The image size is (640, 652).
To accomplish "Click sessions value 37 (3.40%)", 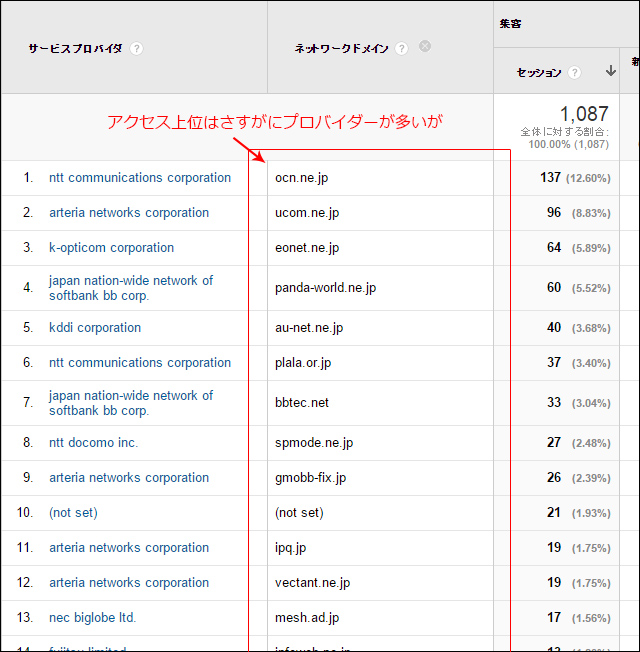I will coord(578,363).
